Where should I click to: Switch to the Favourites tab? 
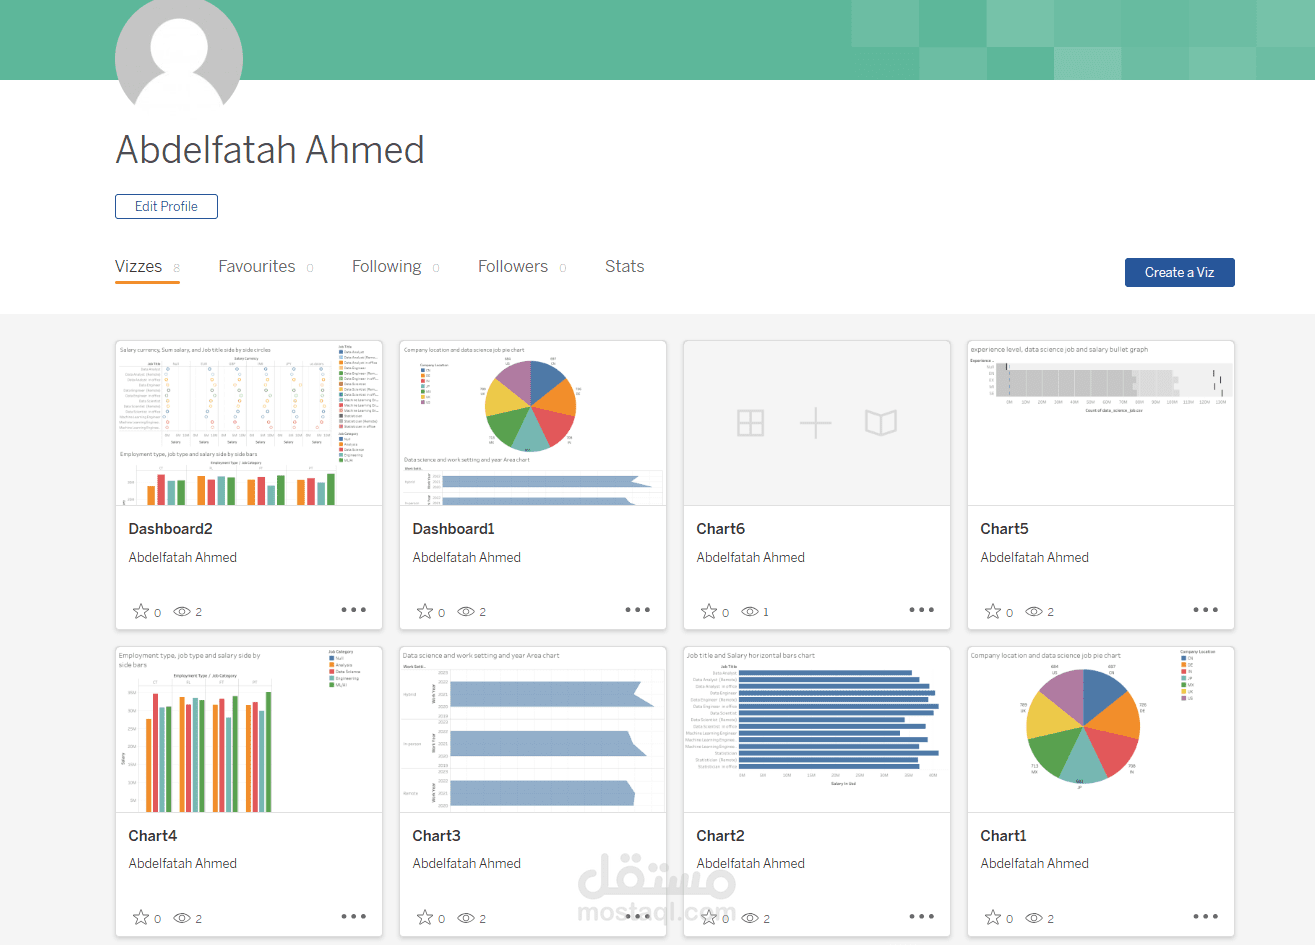tap(266, 267)
